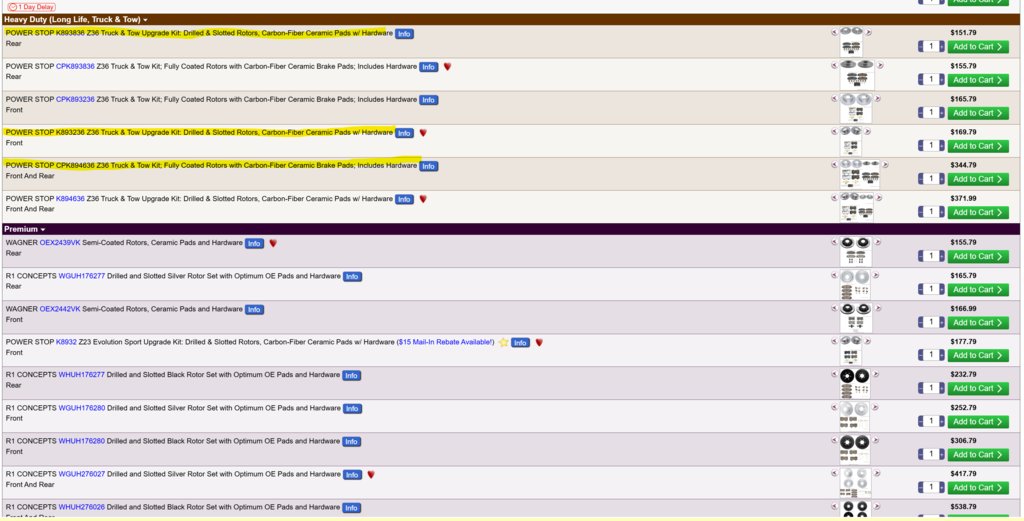Open Info for R1 Concepts WHUH276026
1024x521 pixels.
coord(351,508)
